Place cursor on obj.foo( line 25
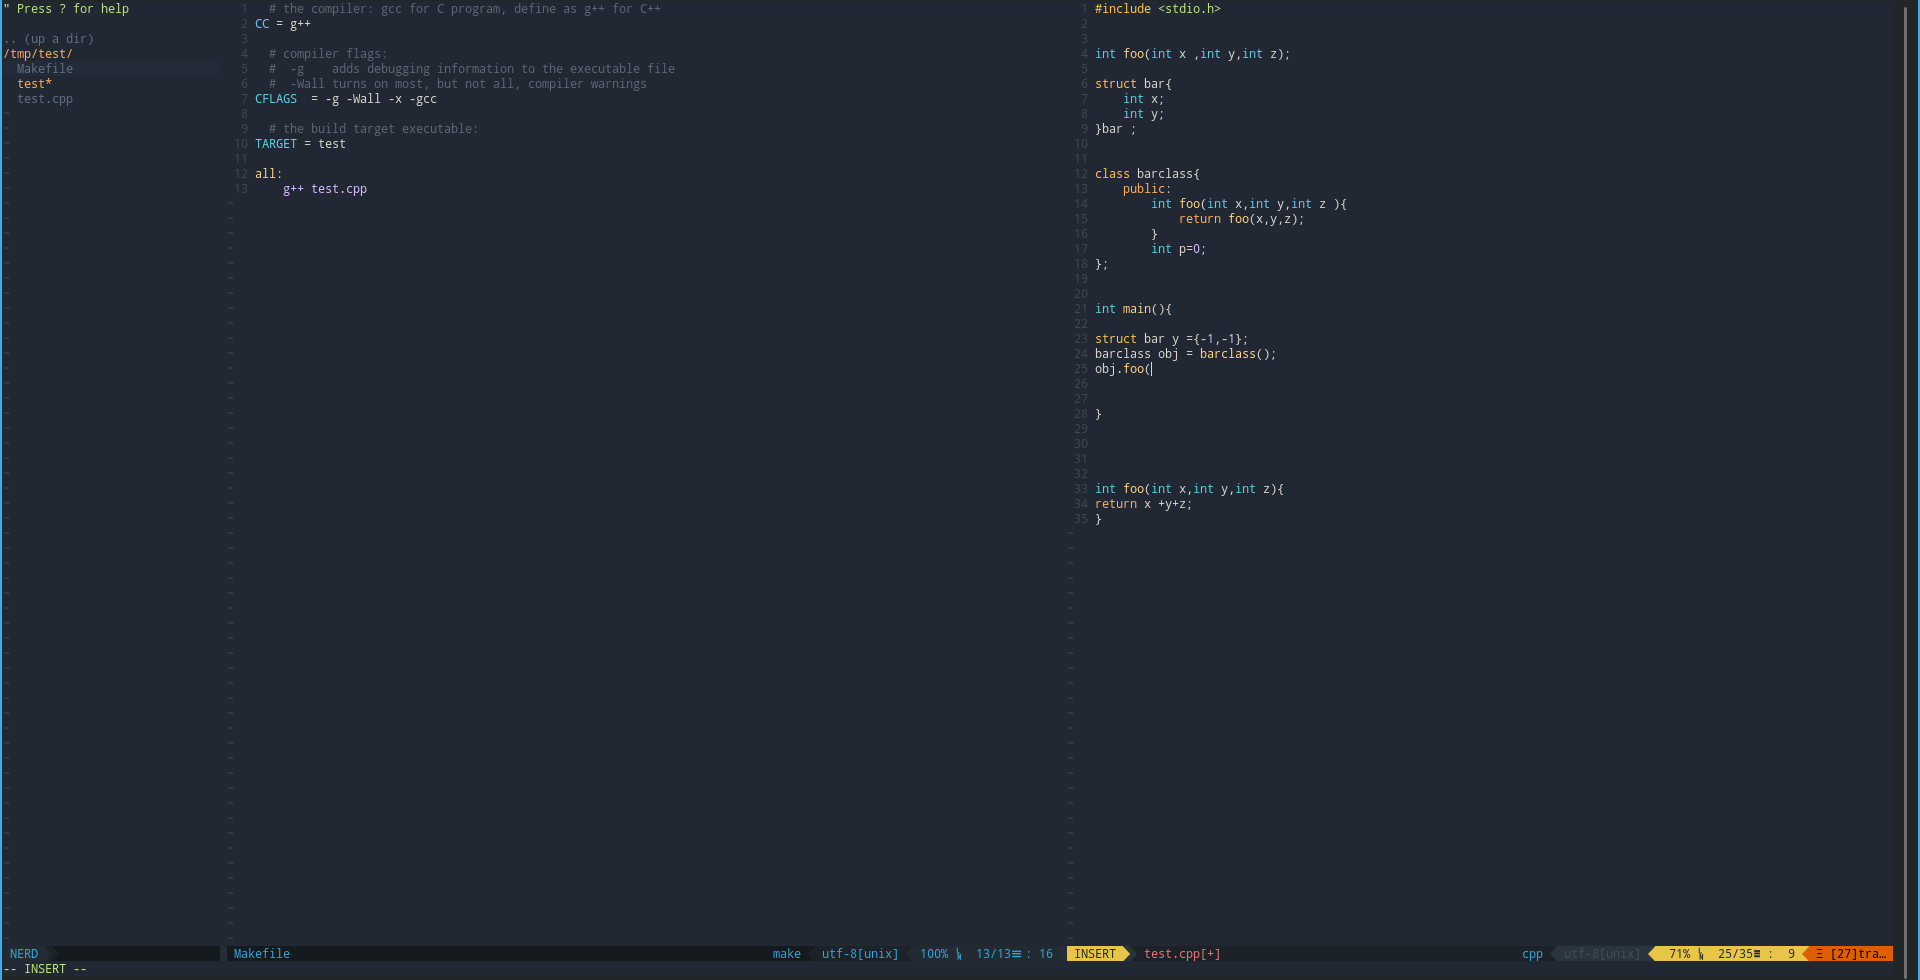Screen dimensions: 1920x980 [1124, 368]
